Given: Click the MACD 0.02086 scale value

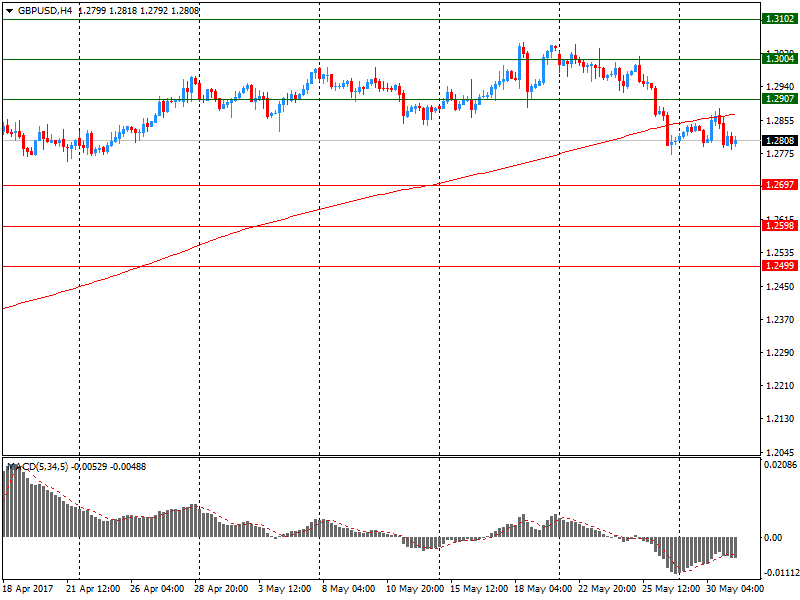Looking at the screenshot, I should [780, 465].
